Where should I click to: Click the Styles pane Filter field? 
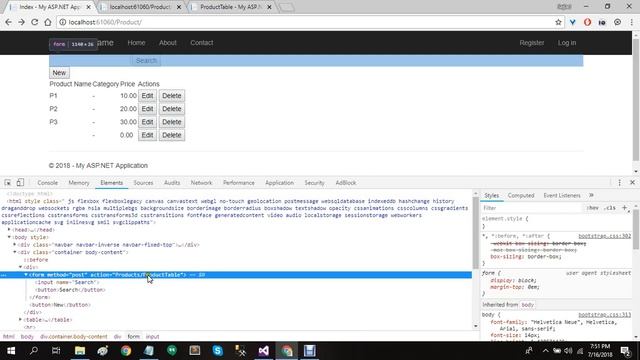click(531, 208)
